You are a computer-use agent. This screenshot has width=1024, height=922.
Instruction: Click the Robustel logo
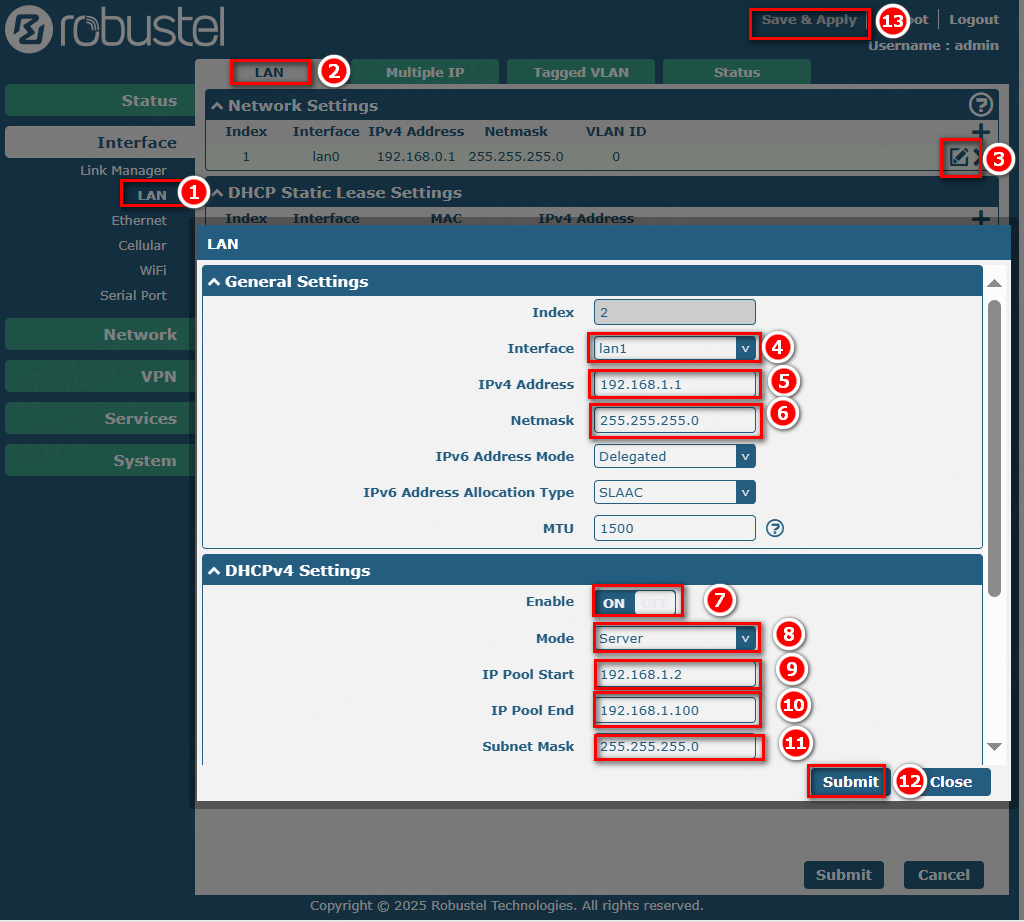tap(115, 29)
